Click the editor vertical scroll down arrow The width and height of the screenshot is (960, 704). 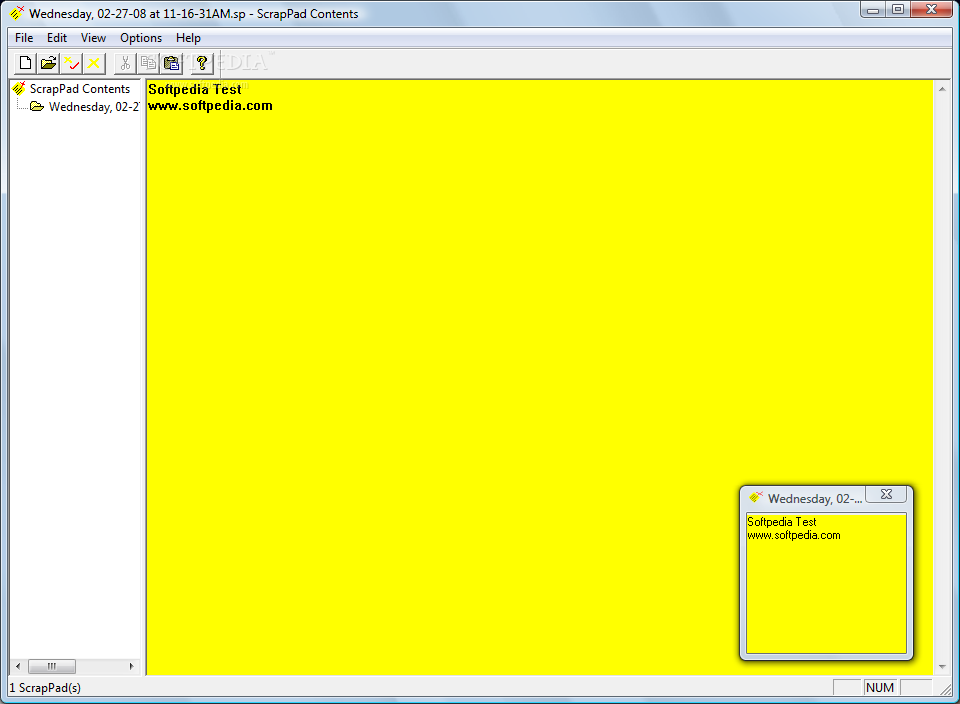tap(942, 667)
